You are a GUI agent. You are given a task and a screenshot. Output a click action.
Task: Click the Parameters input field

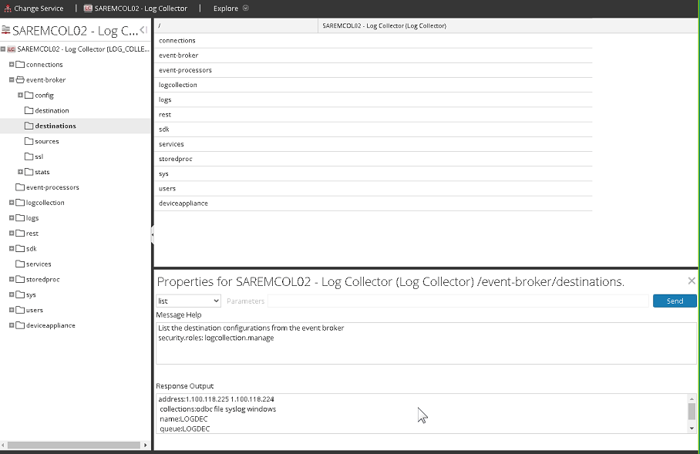pos(458,301)
